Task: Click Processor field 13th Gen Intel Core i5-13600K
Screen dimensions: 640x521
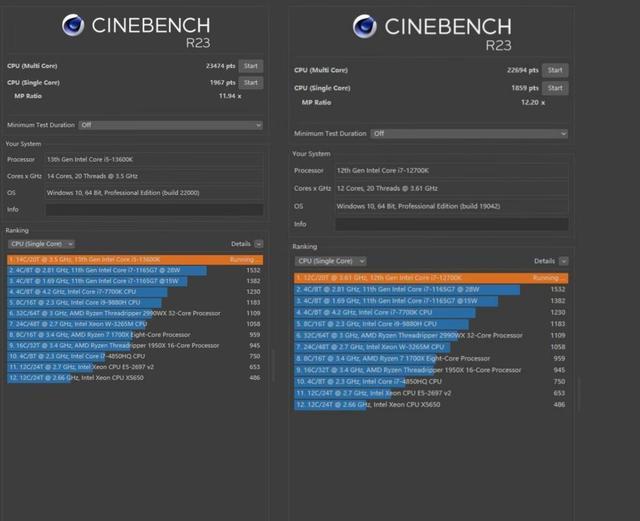Action: click(154, 160)
